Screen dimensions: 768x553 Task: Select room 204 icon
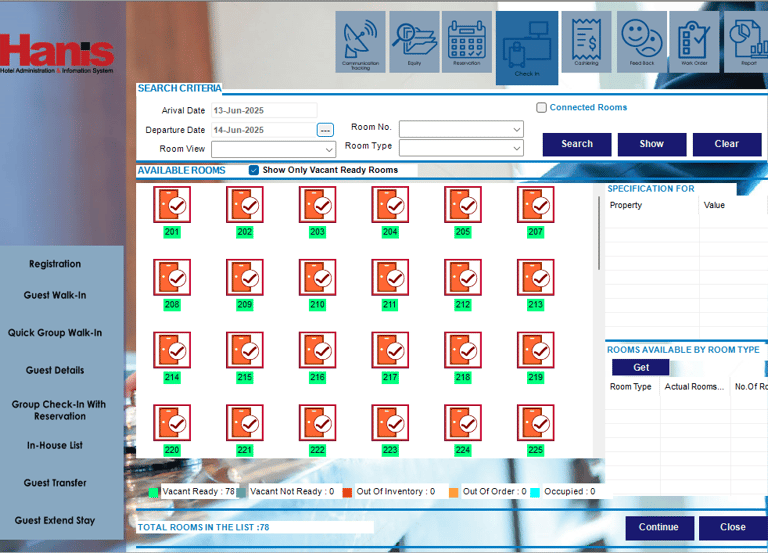point(390,204)
